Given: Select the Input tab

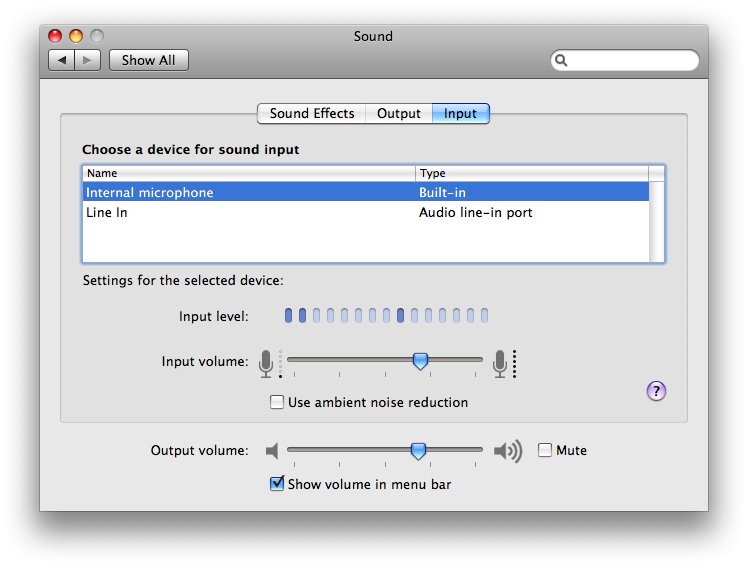Looking at the screenshot, I should pos(460,114).
